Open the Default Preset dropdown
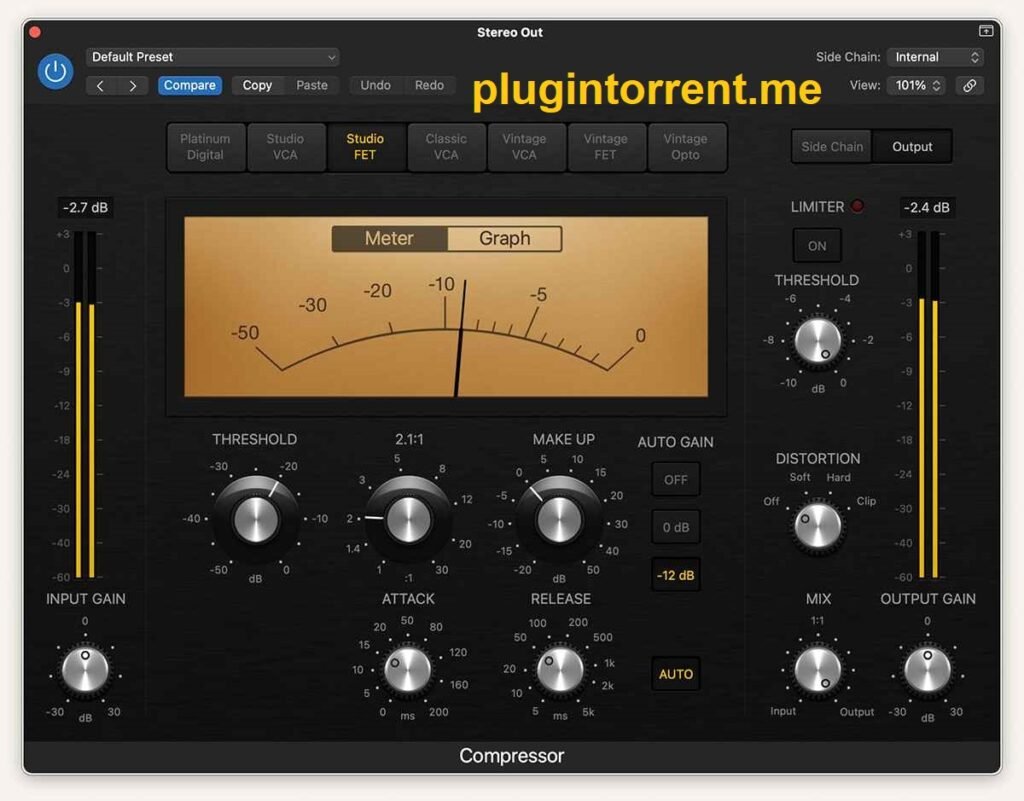 point(212,57)
